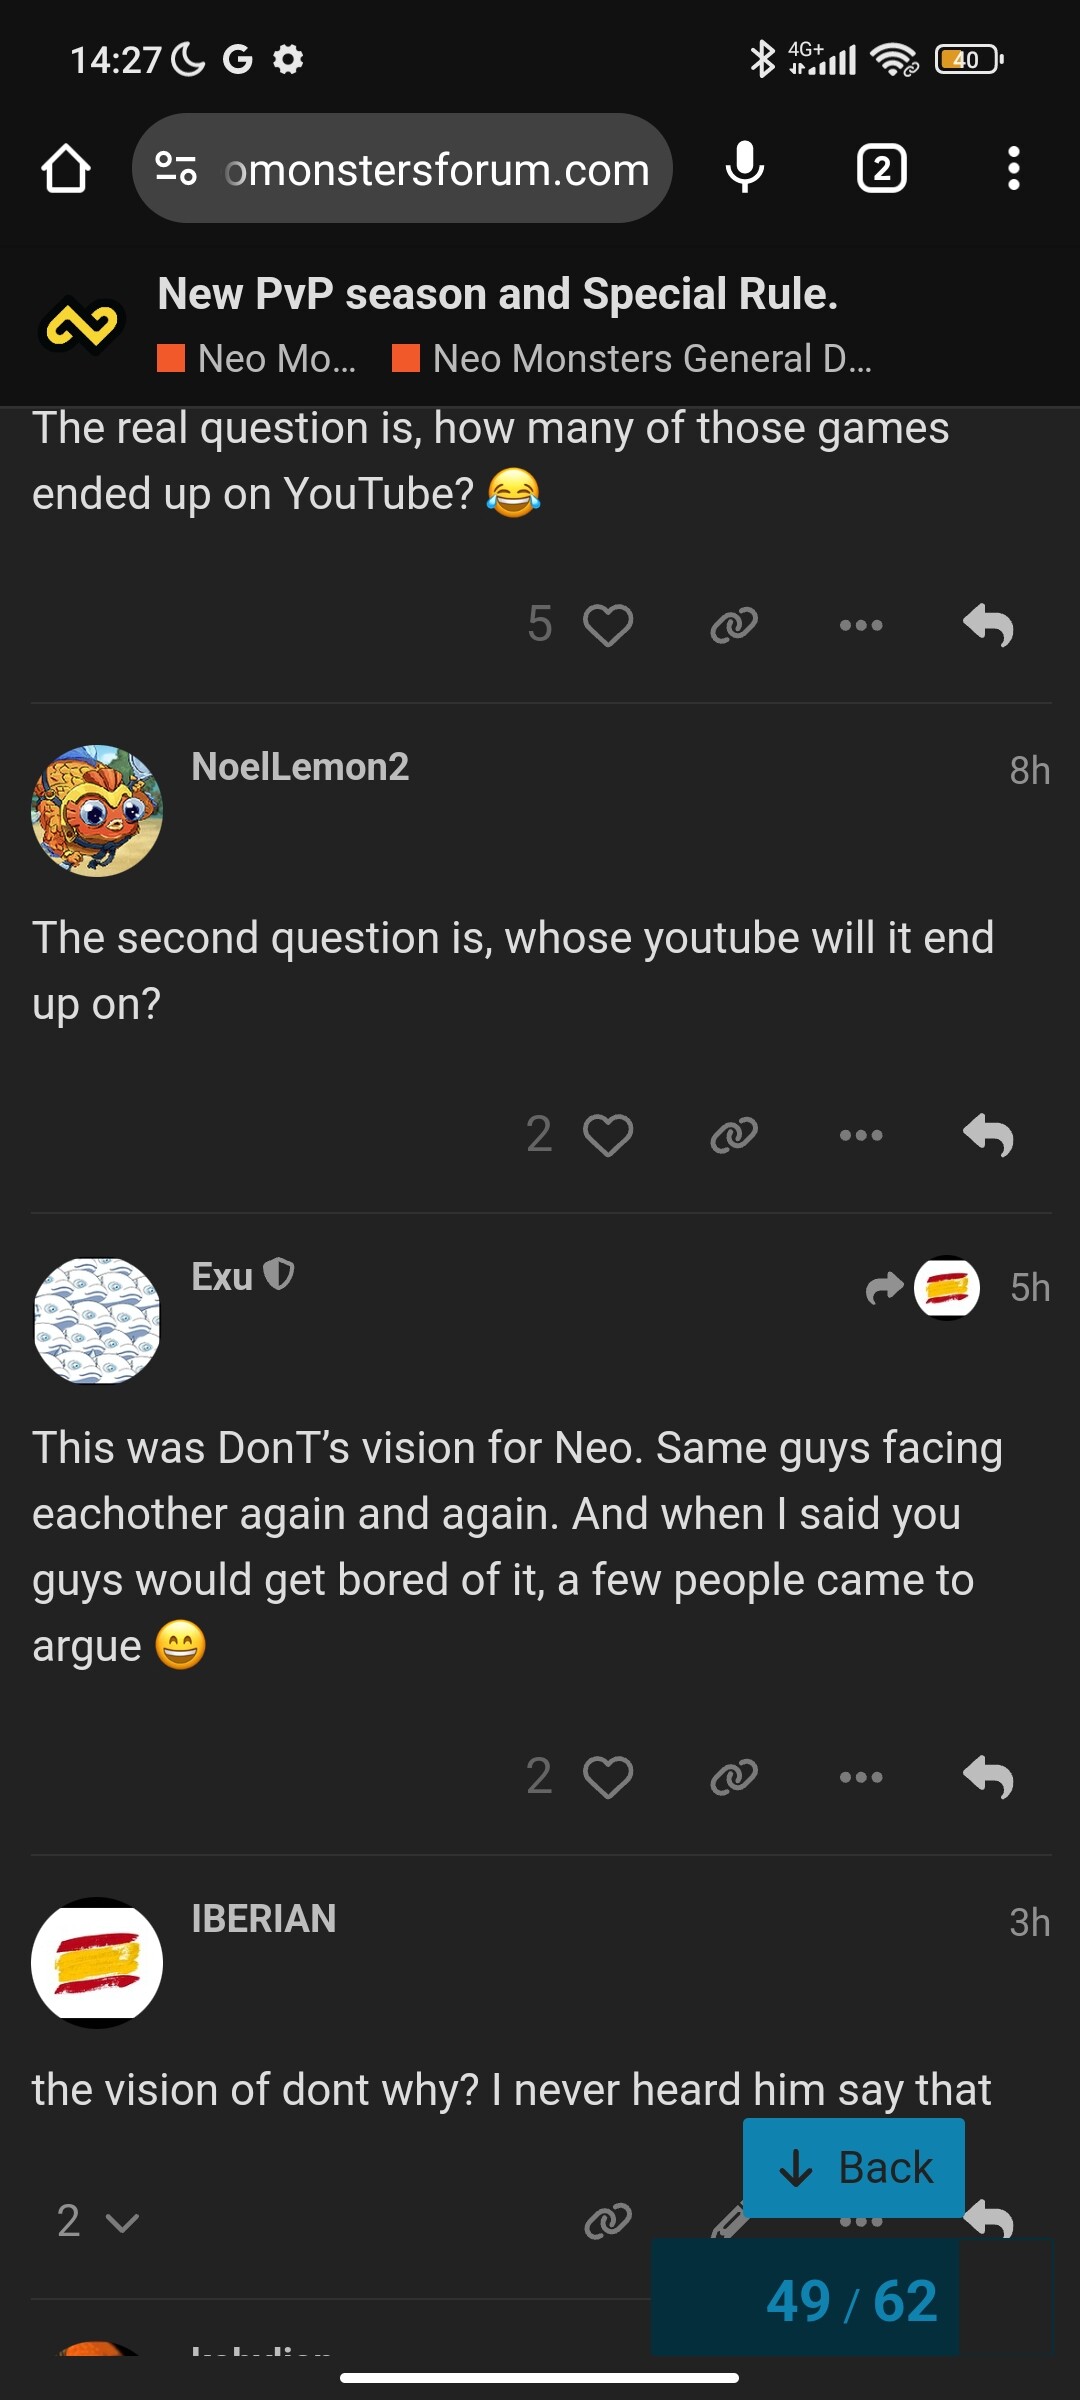Reply to Exu's post

click(x=988, y=1777)
